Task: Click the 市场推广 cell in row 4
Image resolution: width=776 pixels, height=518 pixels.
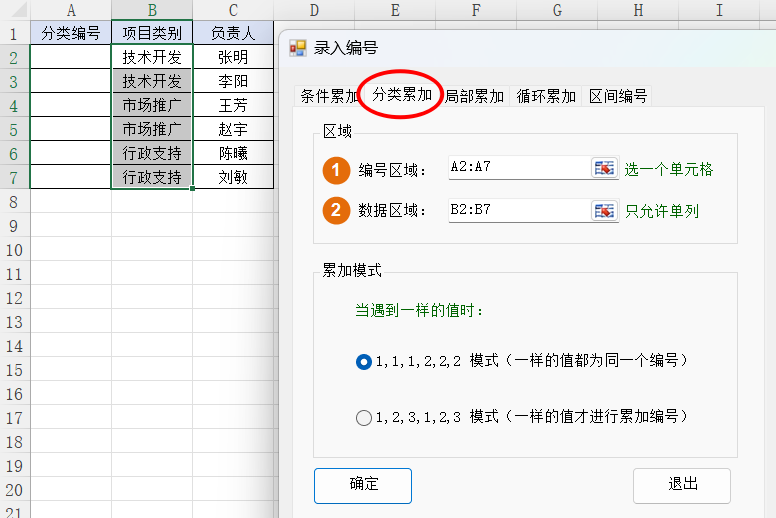Action: click(152, 105)
